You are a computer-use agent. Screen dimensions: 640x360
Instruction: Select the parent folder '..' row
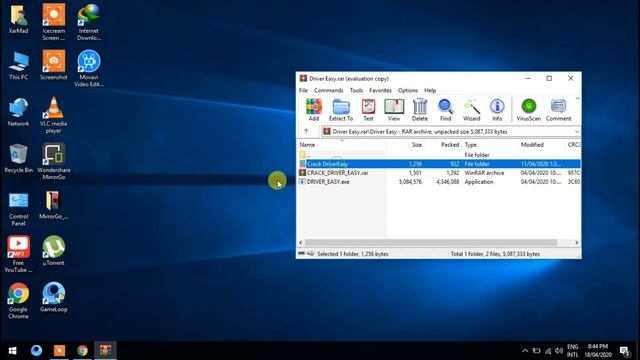point(439,155)
